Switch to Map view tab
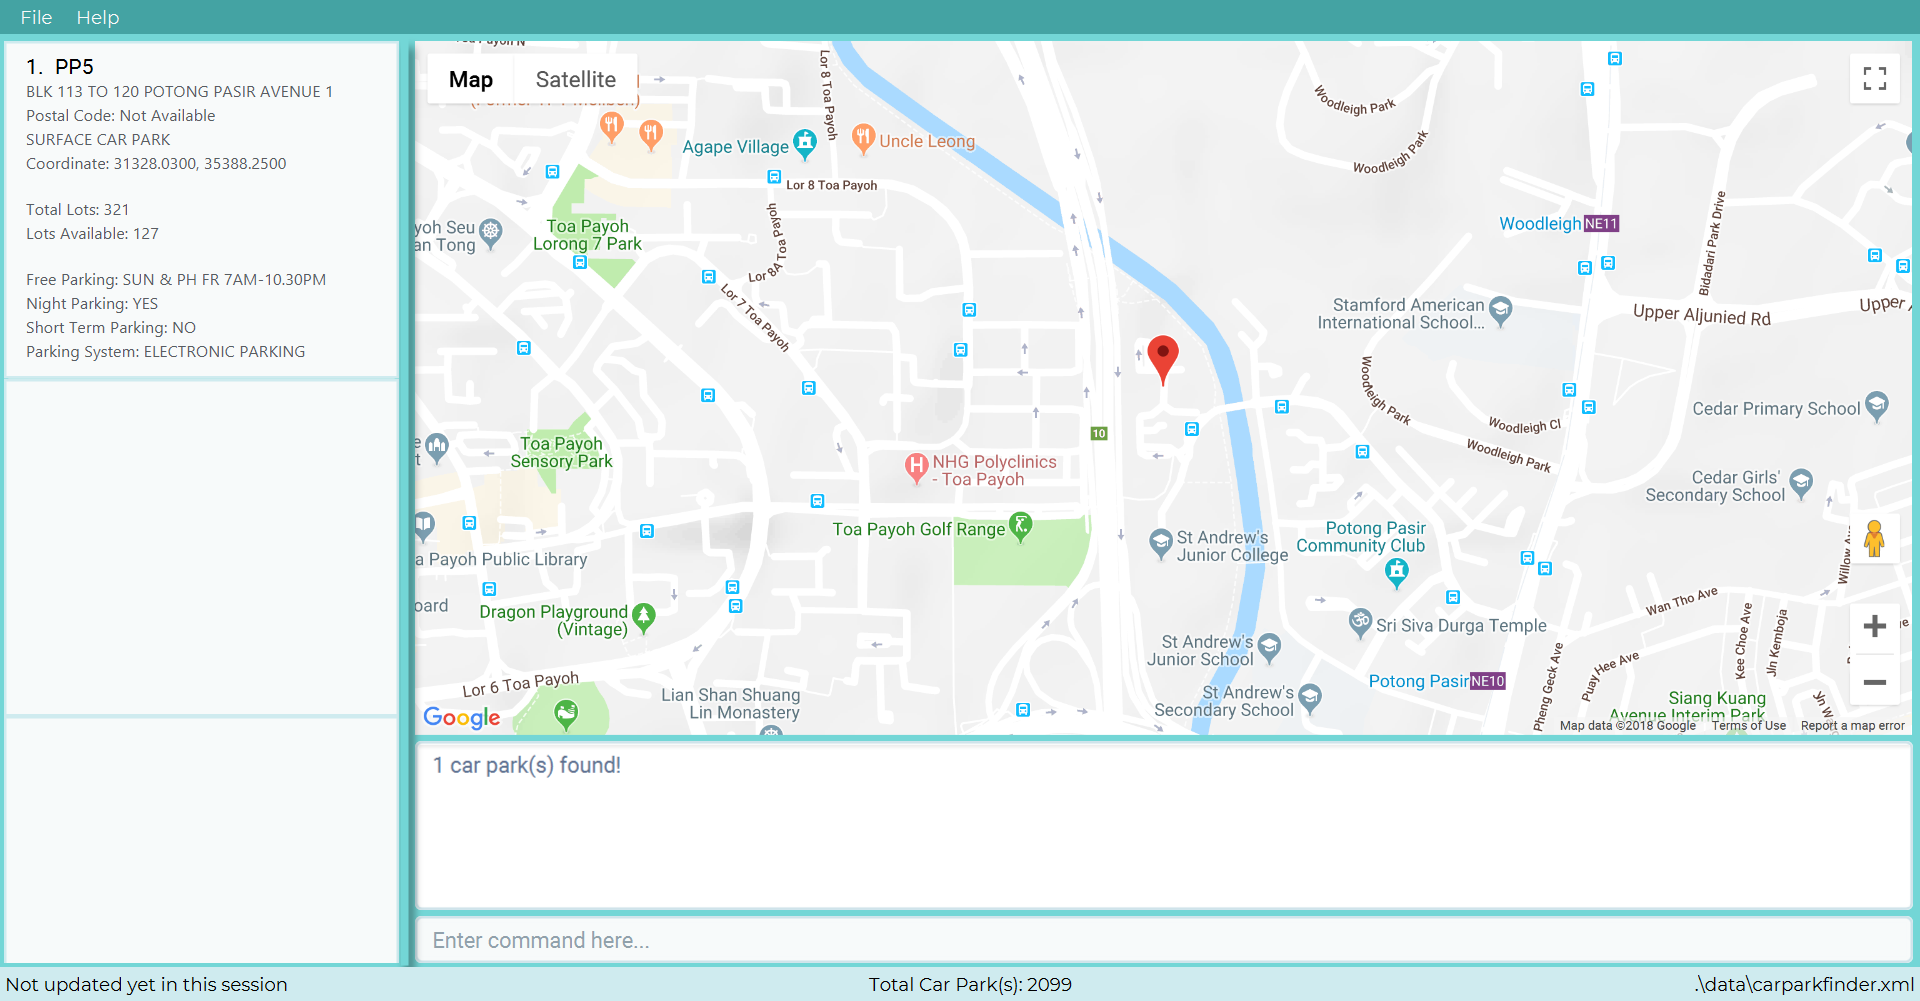 click(471, 79)
